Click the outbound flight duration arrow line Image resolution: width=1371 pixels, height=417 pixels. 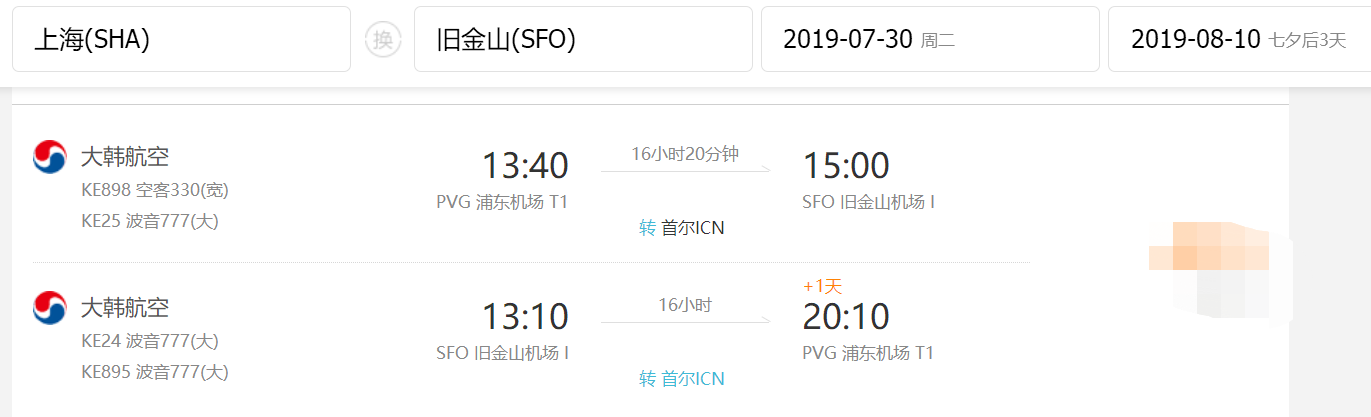tap(685, 171)
